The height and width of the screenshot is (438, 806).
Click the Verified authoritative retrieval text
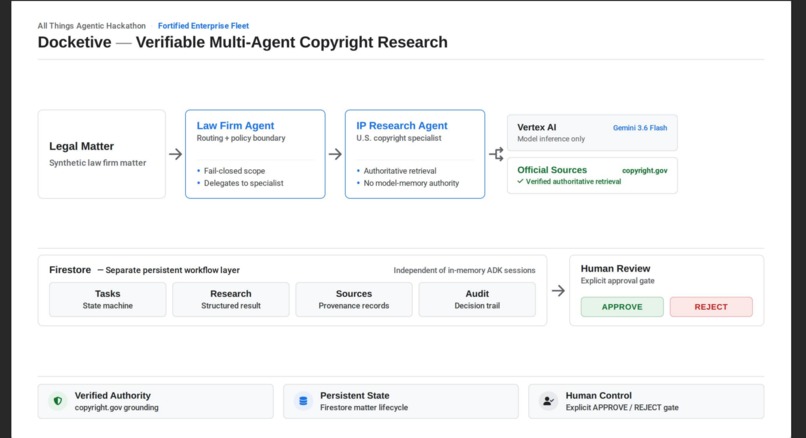click(x=573, y=181)
